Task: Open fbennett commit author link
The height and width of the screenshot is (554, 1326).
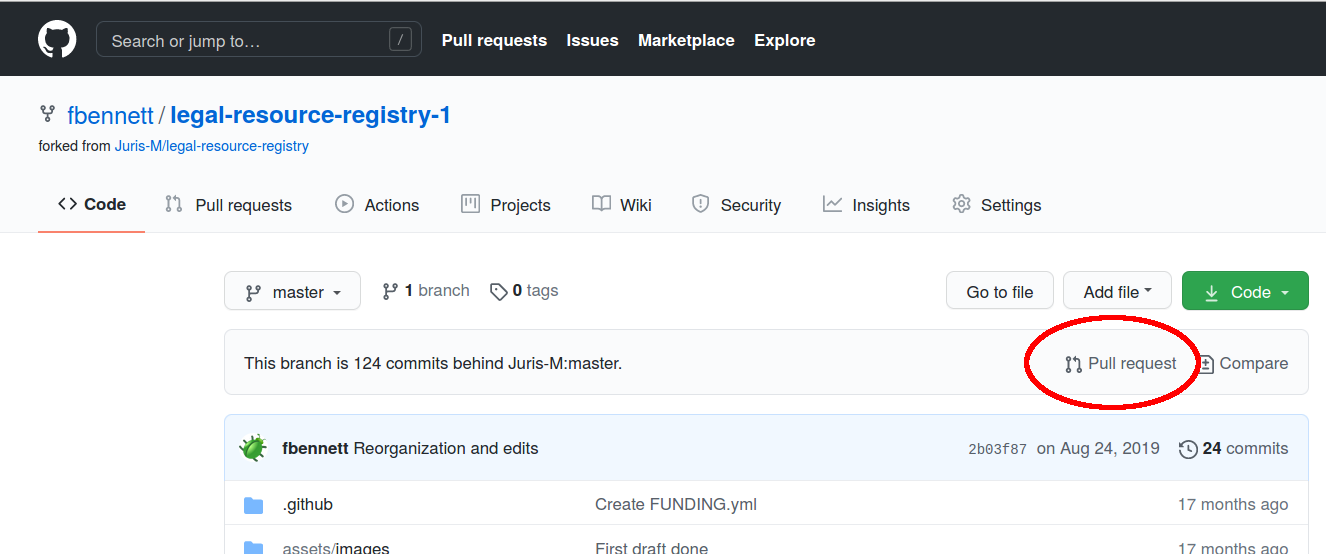Action: pos(315,448)
